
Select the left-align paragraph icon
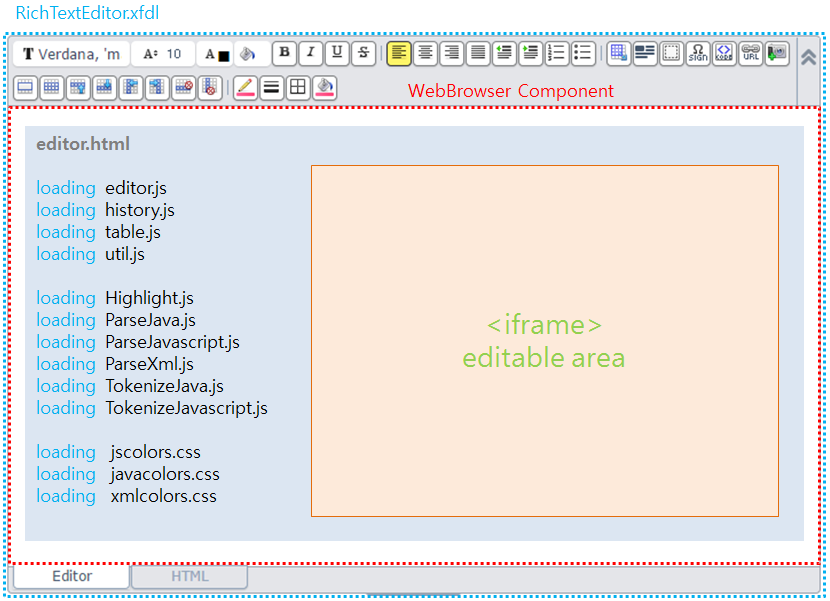point(398,54)
